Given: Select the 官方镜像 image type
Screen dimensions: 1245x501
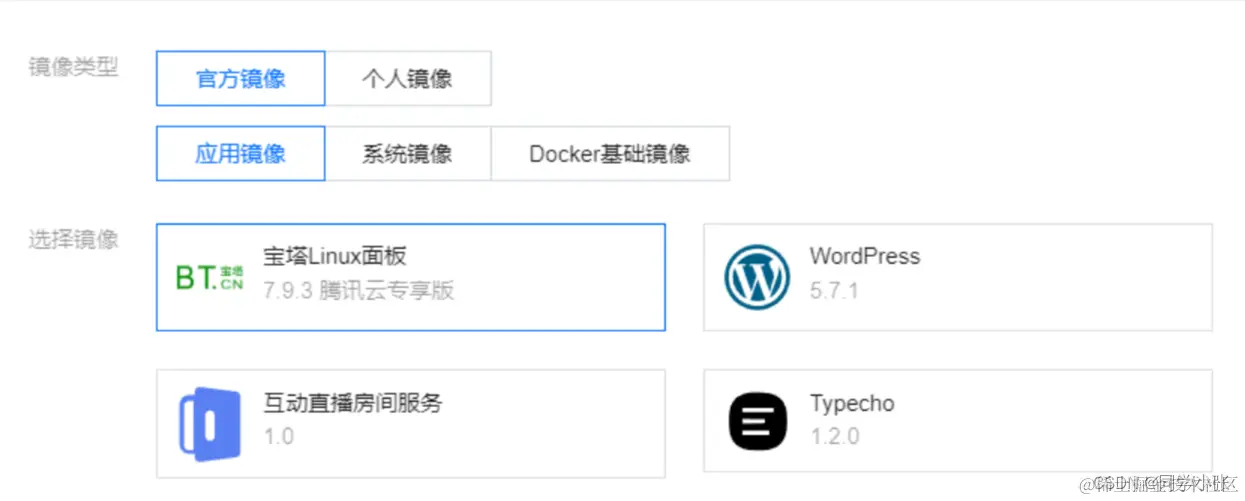Looking at the screenshot, I should pos(241,78).
